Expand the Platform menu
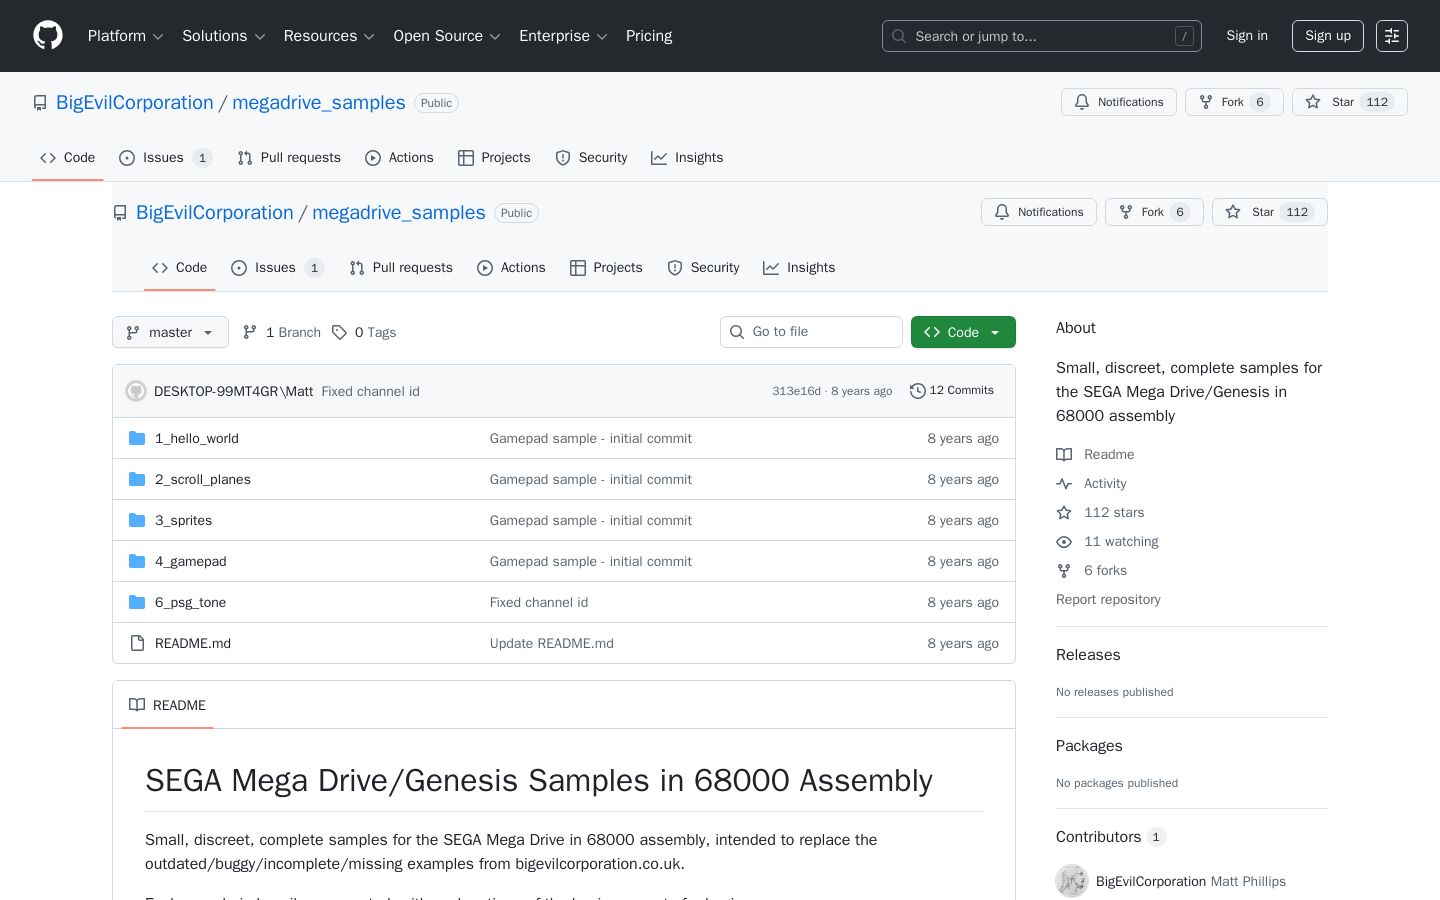 pyautogui.click(x=126, y=36)
